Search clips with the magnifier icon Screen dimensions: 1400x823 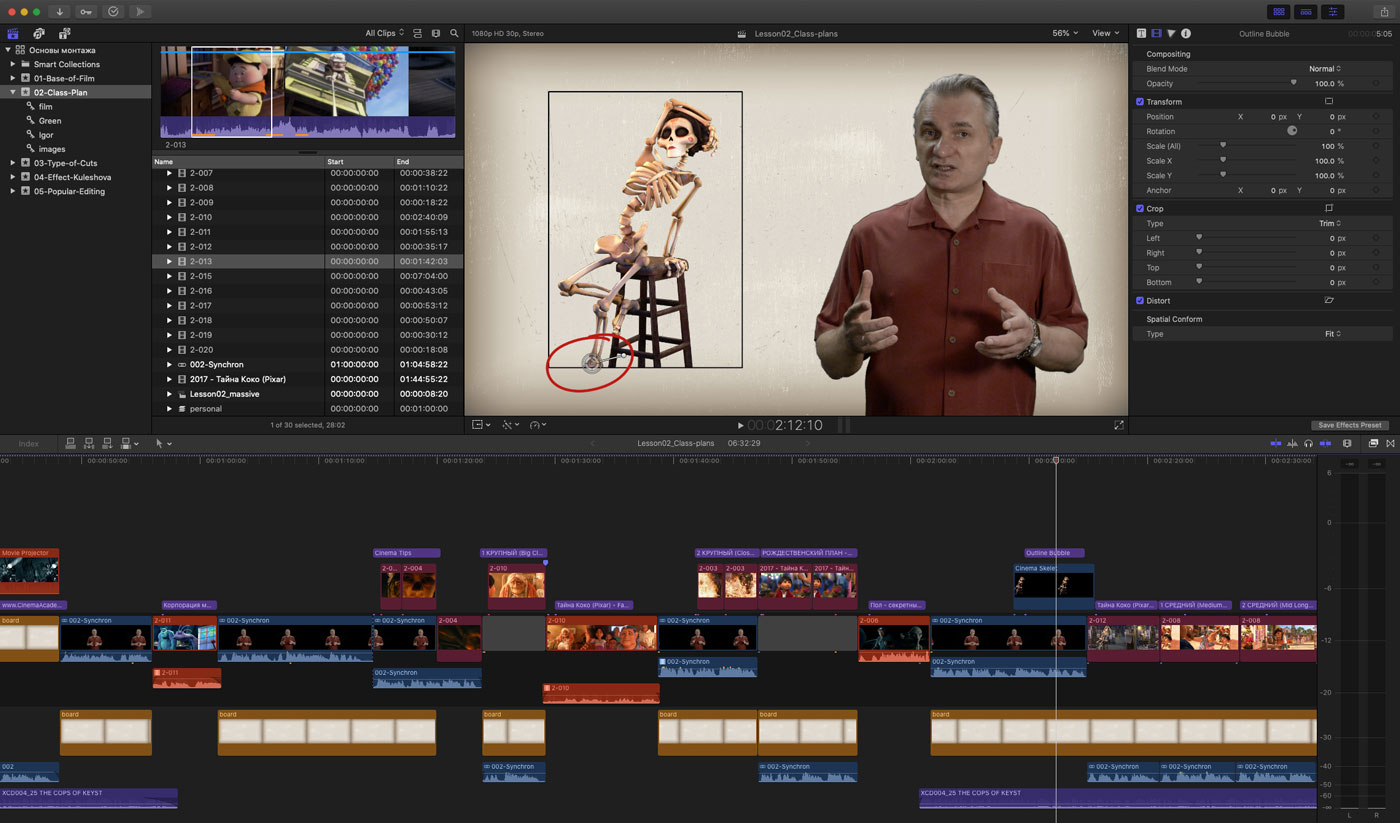coord(454,33)
